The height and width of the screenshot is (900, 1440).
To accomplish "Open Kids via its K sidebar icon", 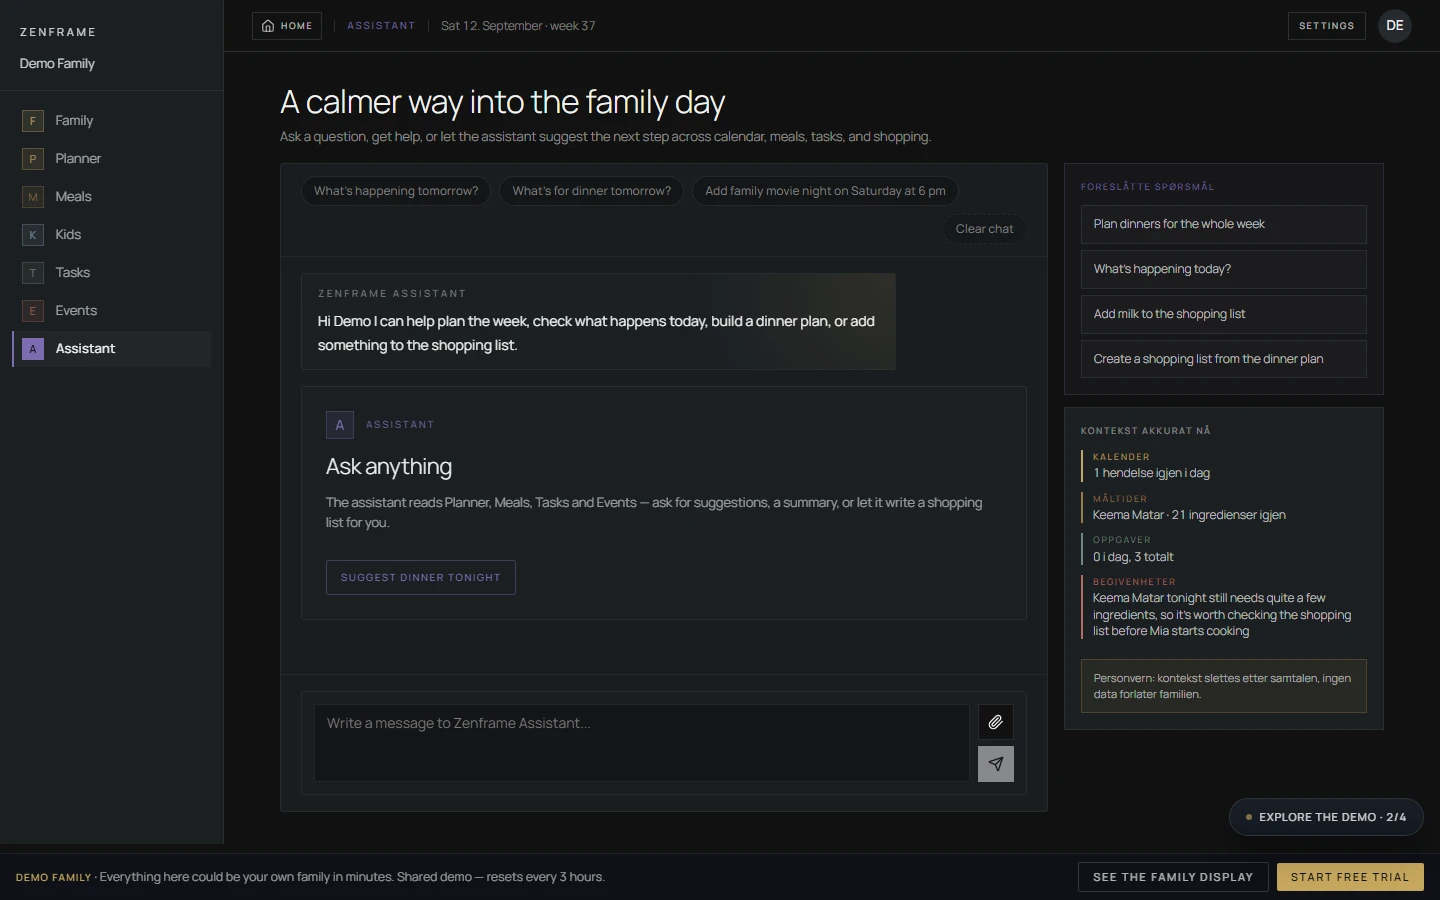I will click(x=33, y=235).
